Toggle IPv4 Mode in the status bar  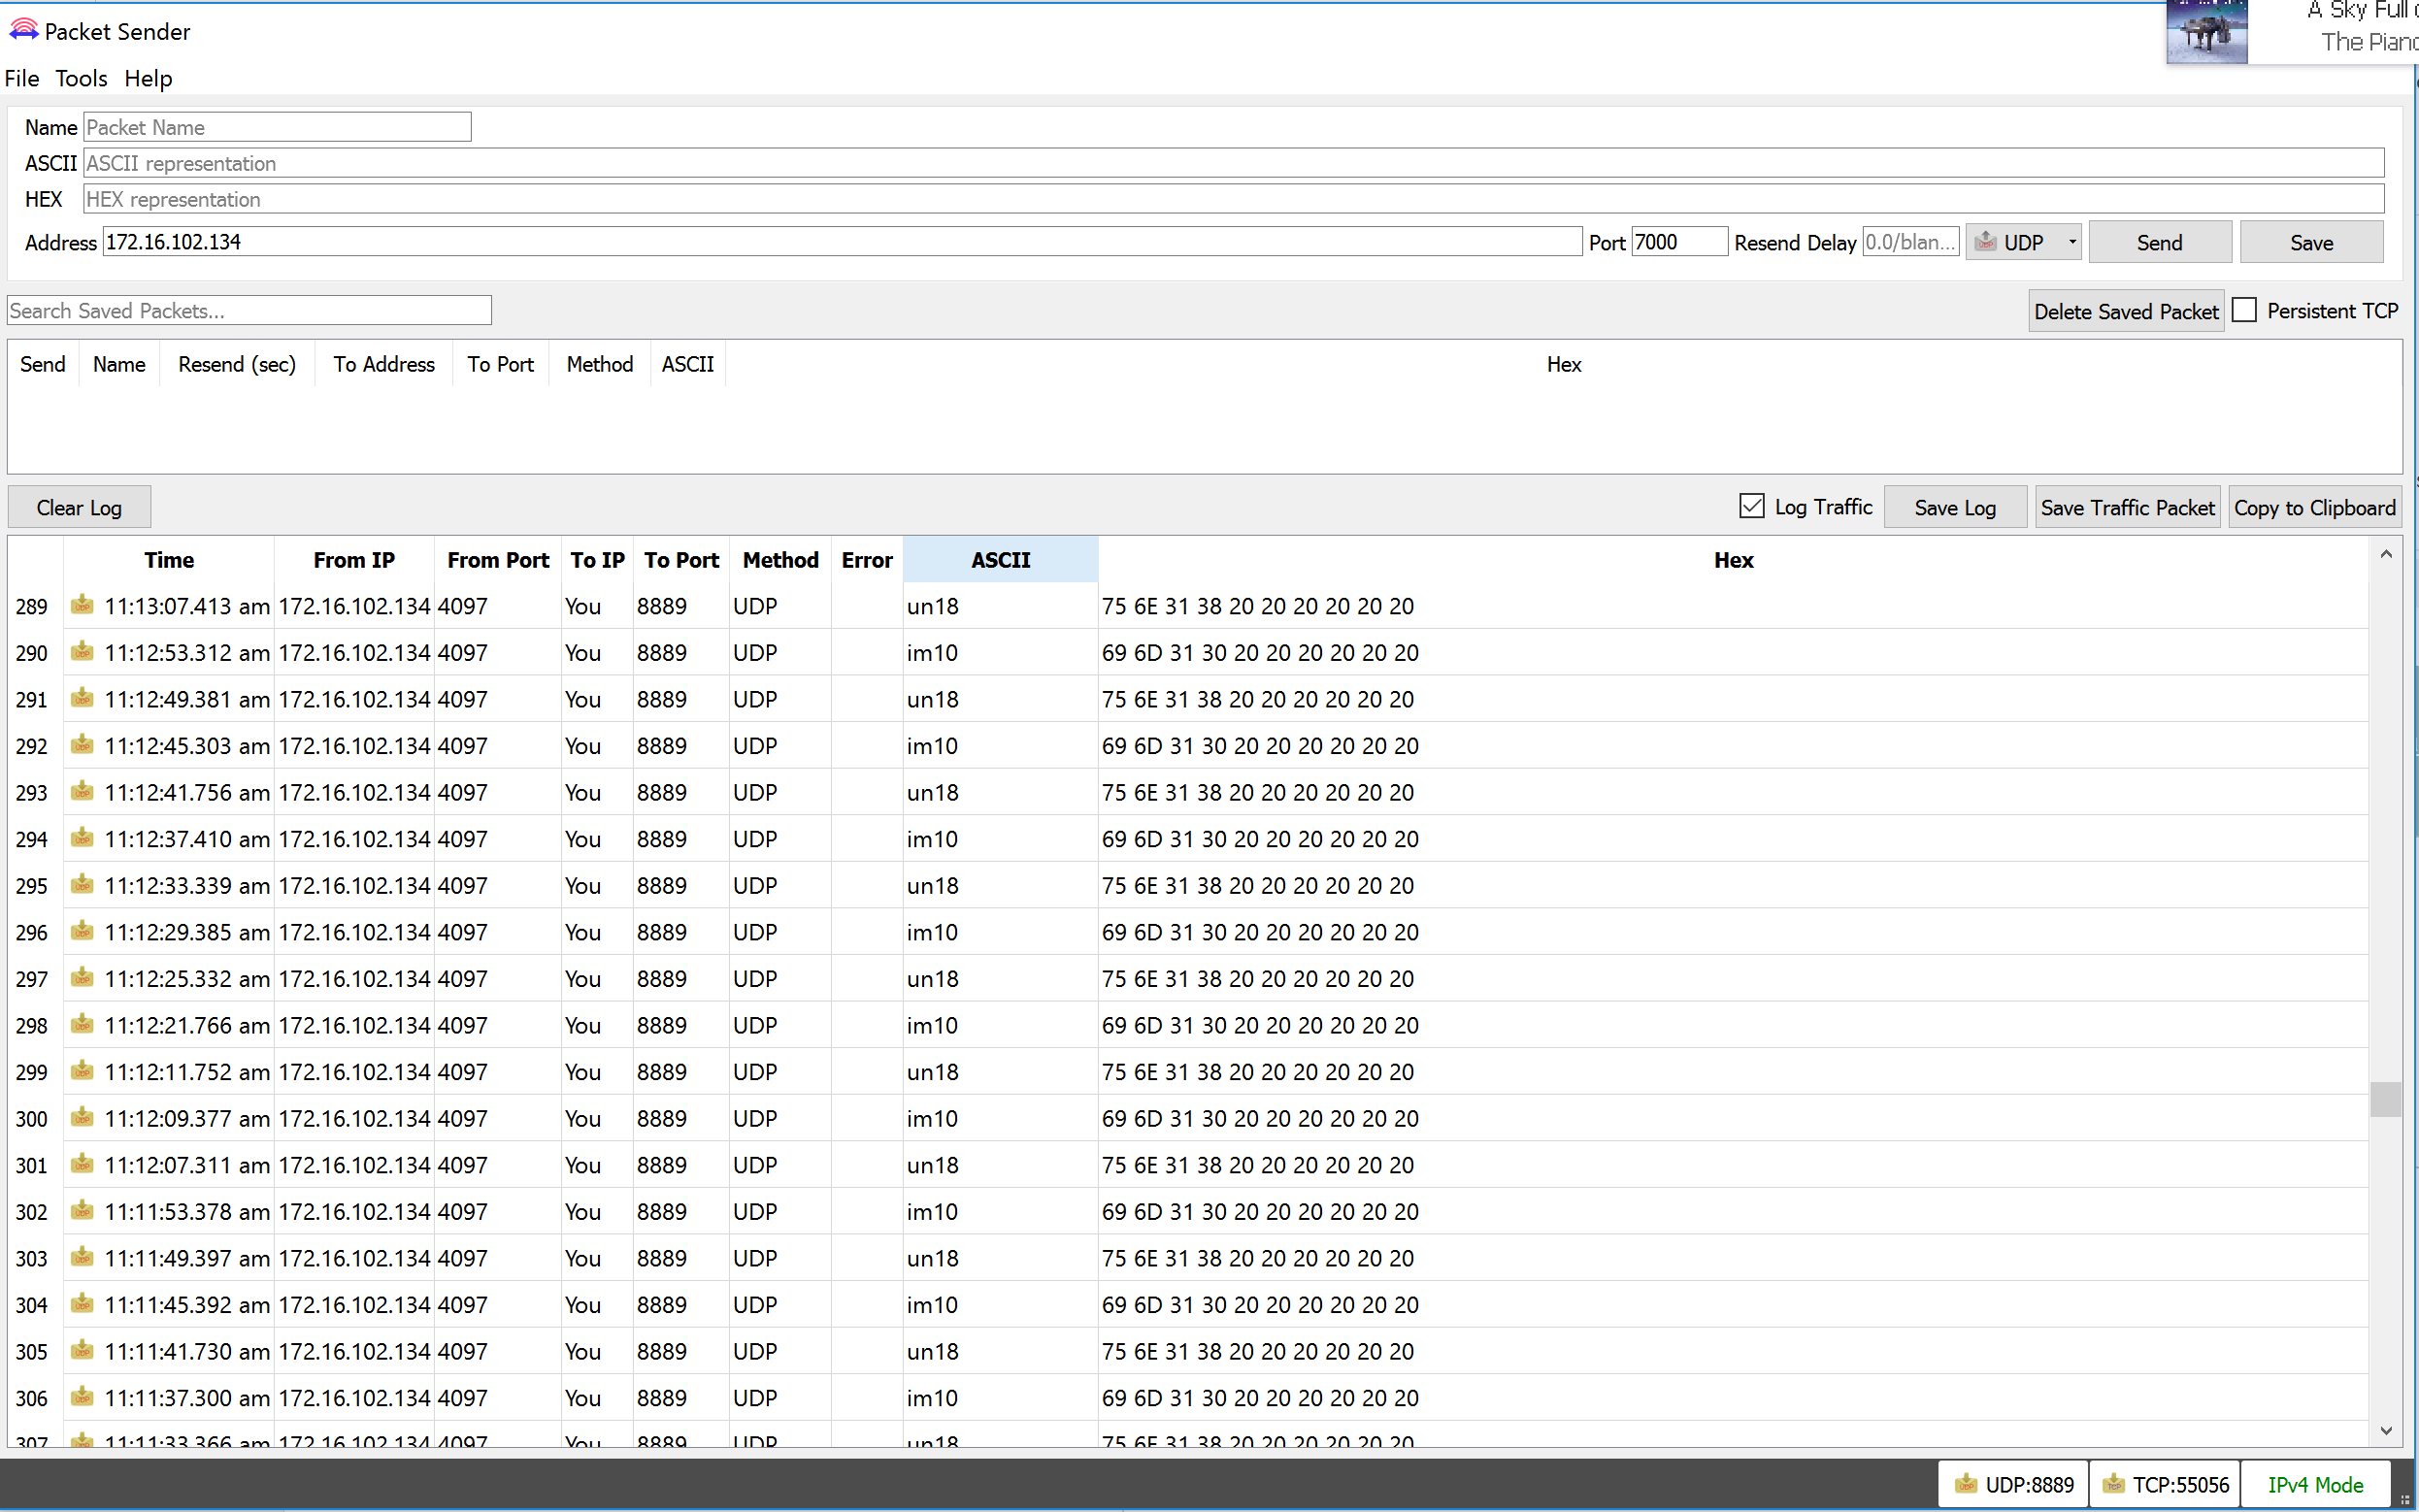tap(2314, 1484)
